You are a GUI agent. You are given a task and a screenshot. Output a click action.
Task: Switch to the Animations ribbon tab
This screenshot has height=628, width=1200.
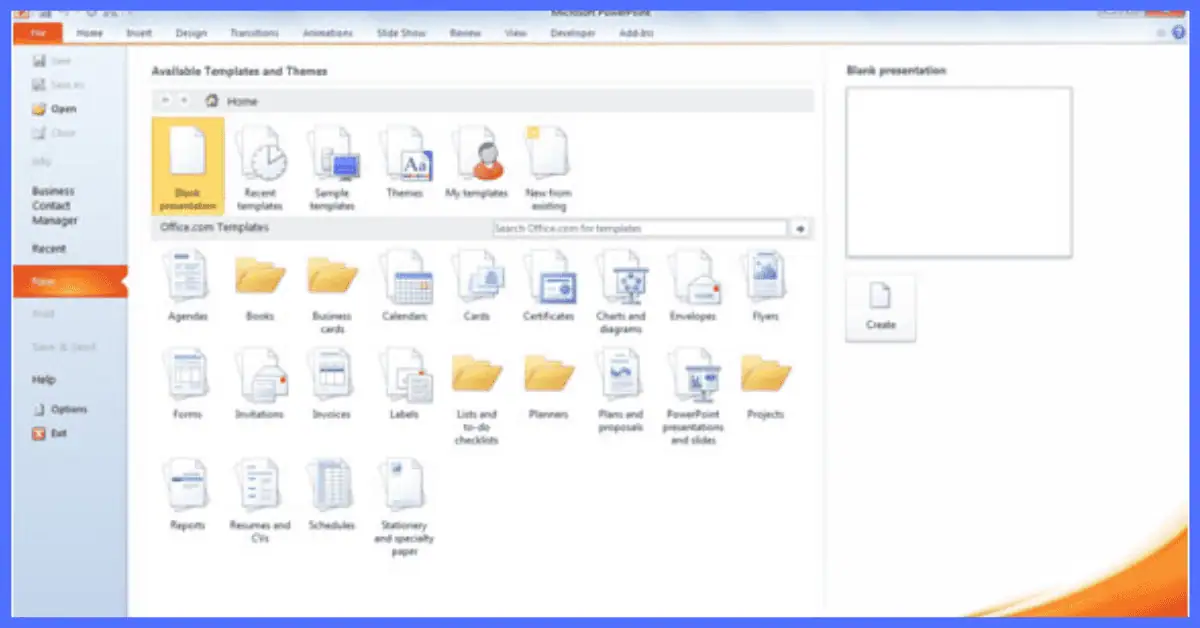[x=328, y=33]
